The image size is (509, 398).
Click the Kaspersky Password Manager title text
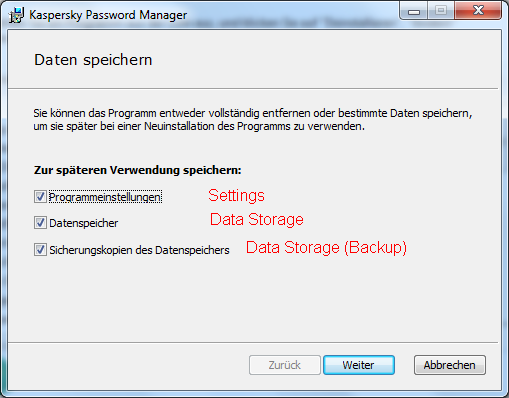tap(108, 15)
